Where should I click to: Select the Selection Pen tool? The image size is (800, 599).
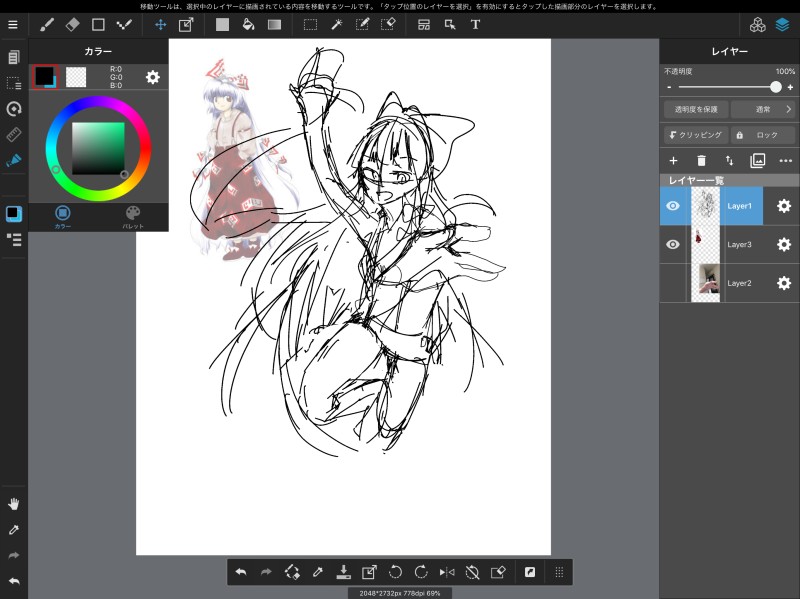[x=362, y=24]
